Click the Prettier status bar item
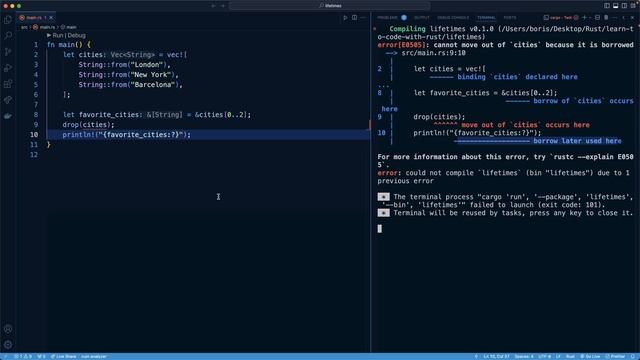Screen dimensions: 640x360 [x=616, y=356]
